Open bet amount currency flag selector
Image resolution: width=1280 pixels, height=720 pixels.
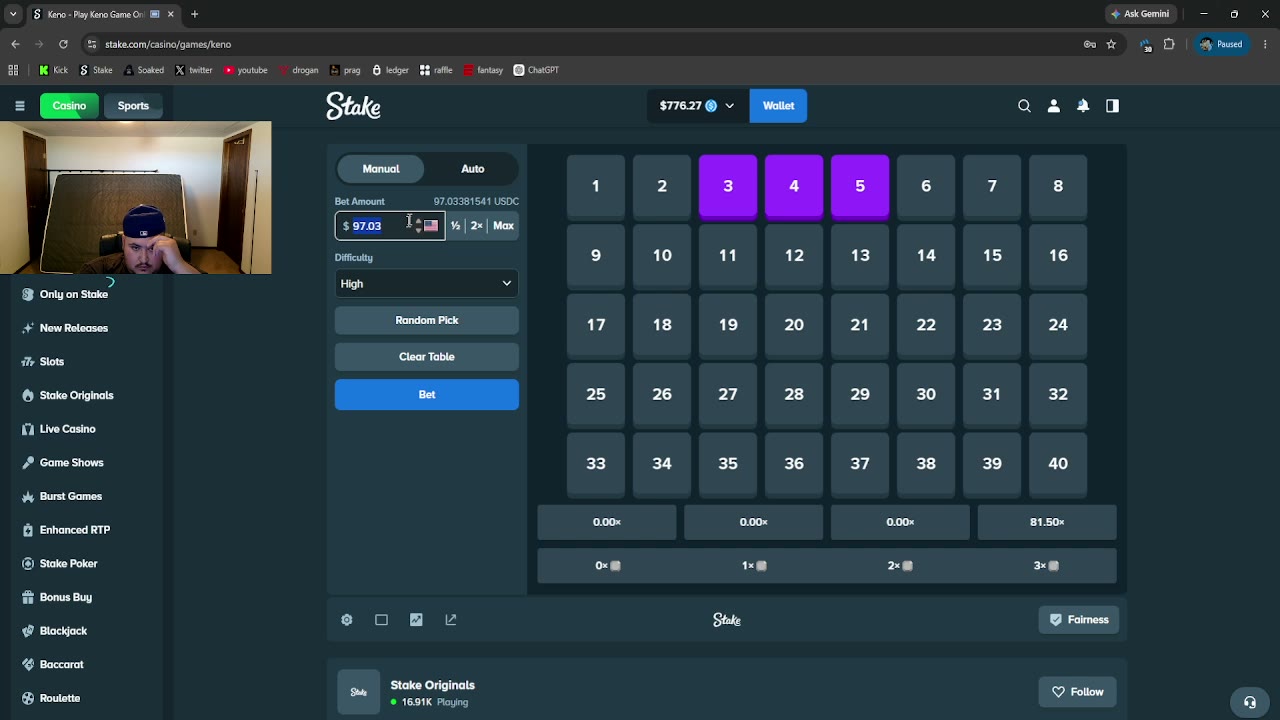[x=431, y=226]
